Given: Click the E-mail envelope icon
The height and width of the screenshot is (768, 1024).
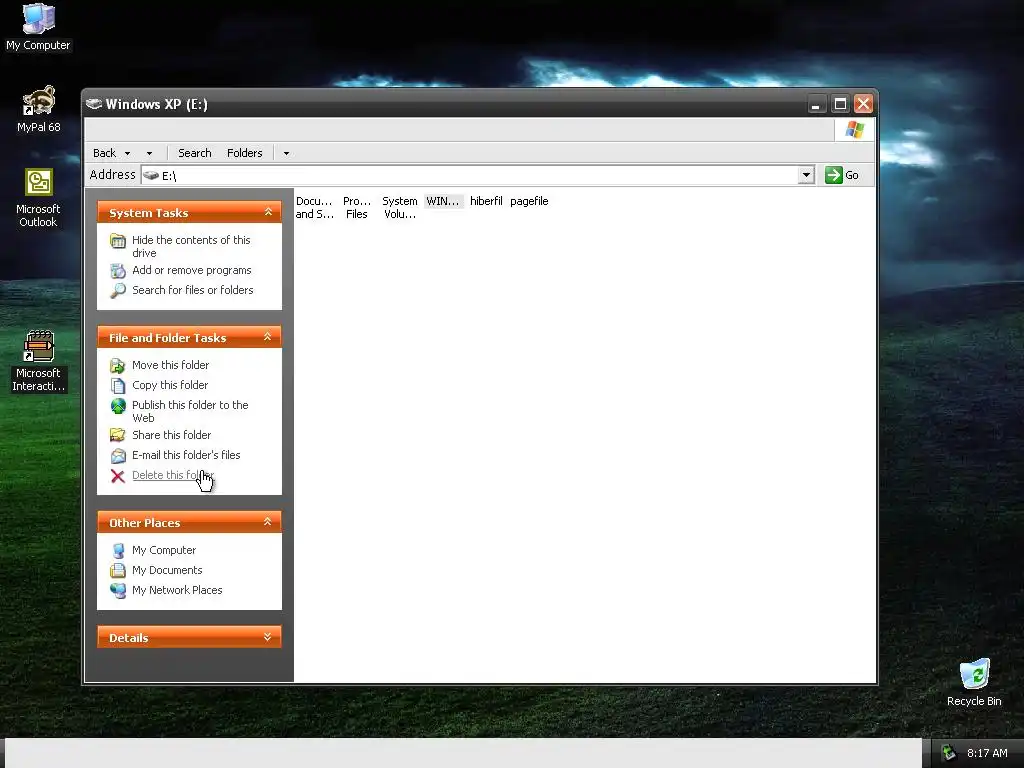Looking at the screenshot, I should click(x=118, y=456).
